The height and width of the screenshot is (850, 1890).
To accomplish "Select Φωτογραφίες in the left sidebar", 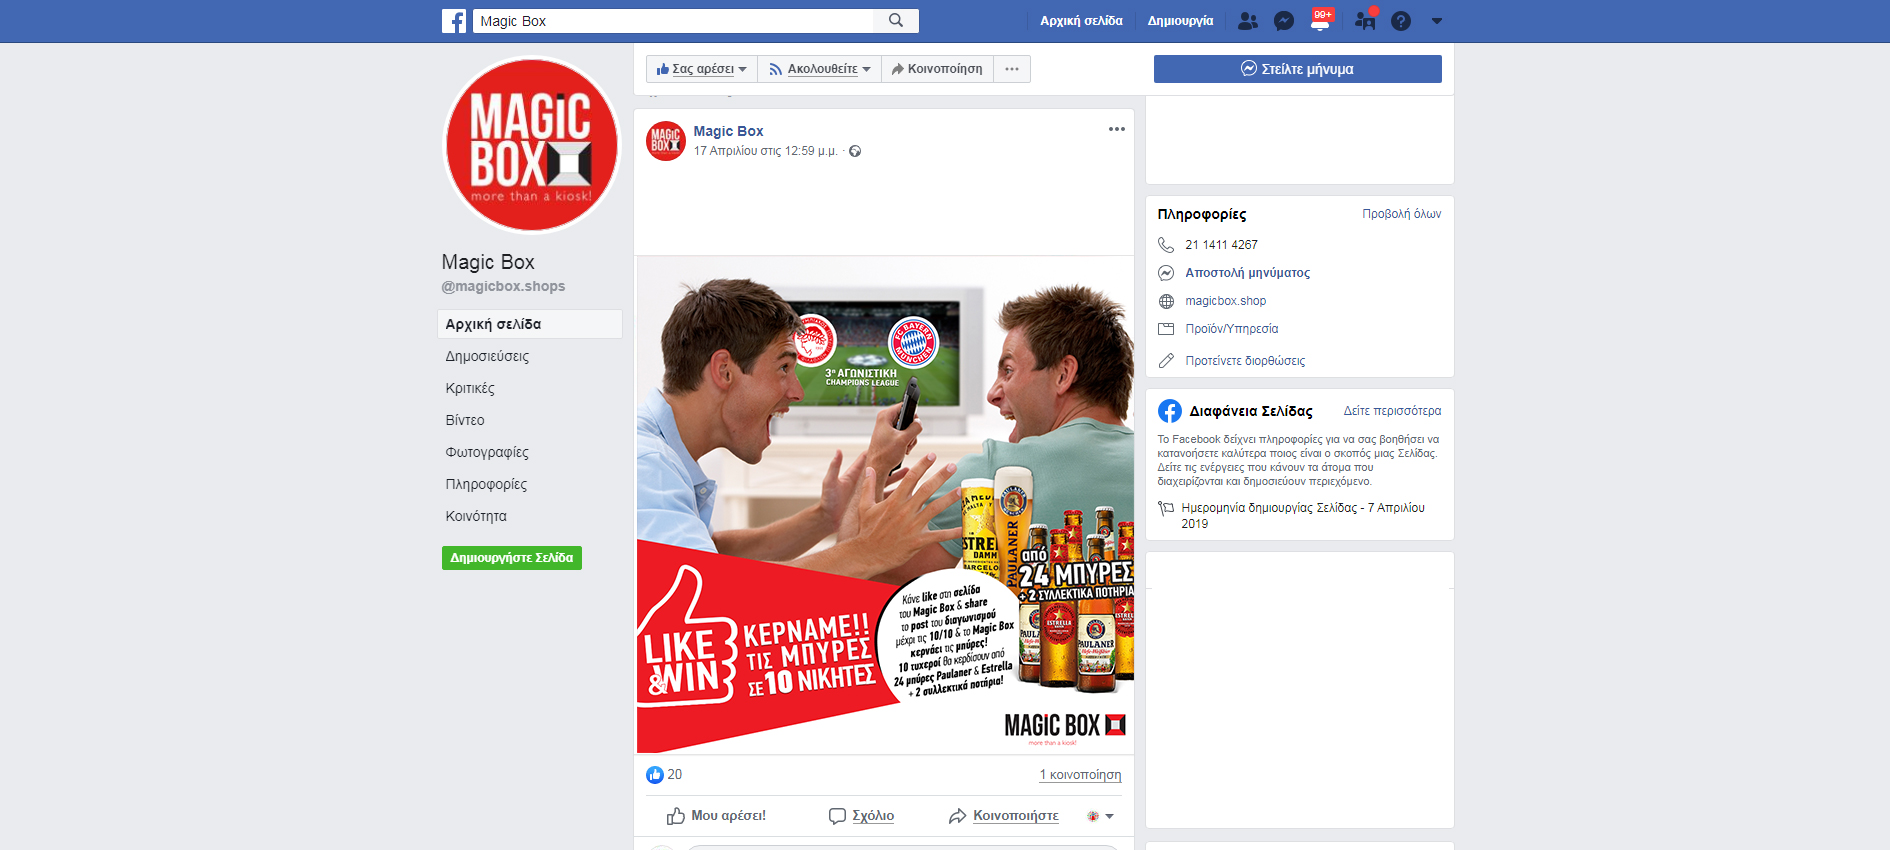I will [x=487, y=452].
